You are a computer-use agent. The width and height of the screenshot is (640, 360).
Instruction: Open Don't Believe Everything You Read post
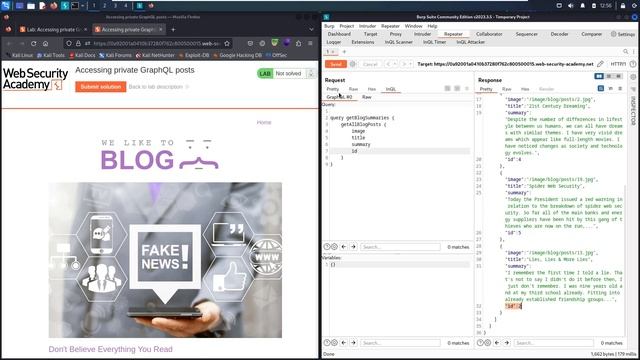[x=111, y=349]
